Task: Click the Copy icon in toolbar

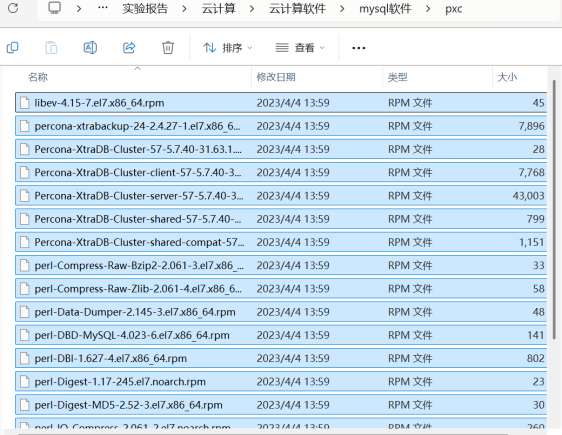Action: [13, 47]
